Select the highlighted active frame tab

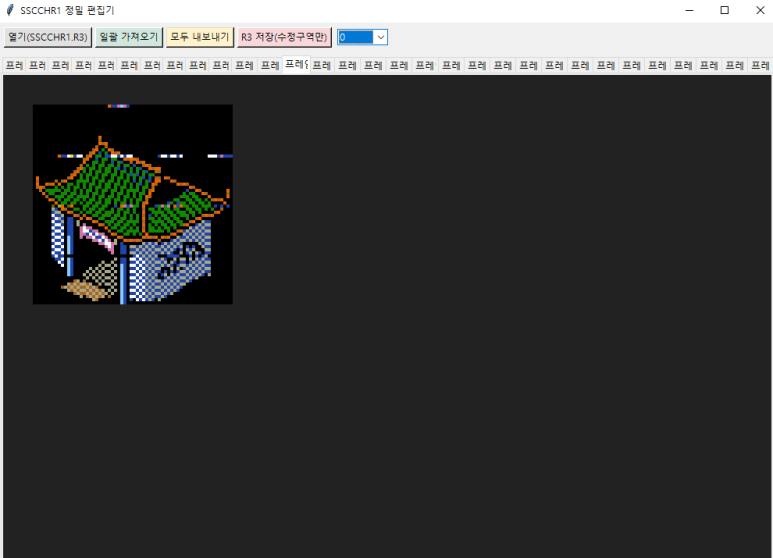(x=296, y=65)
